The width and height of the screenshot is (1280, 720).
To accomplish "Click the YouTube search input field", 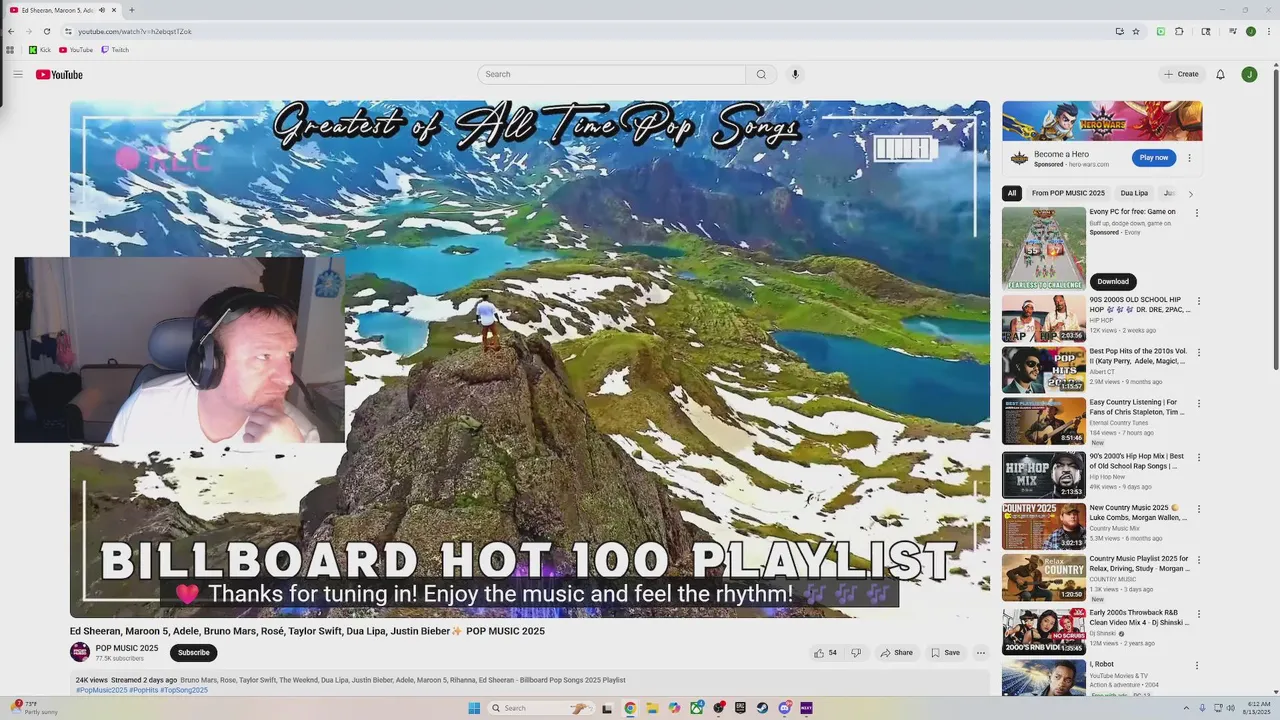I will pos(612,74).
